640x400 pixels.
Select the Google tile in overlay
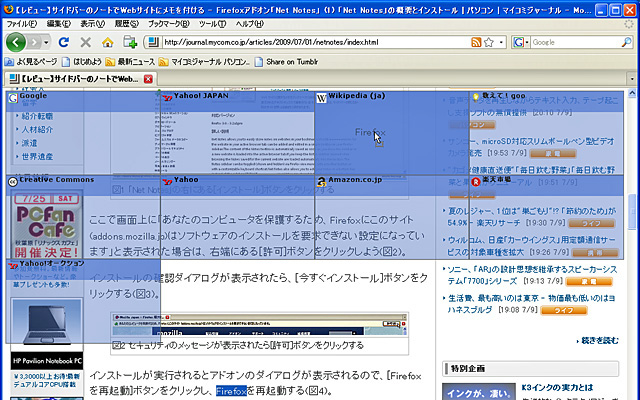(83, 133)
